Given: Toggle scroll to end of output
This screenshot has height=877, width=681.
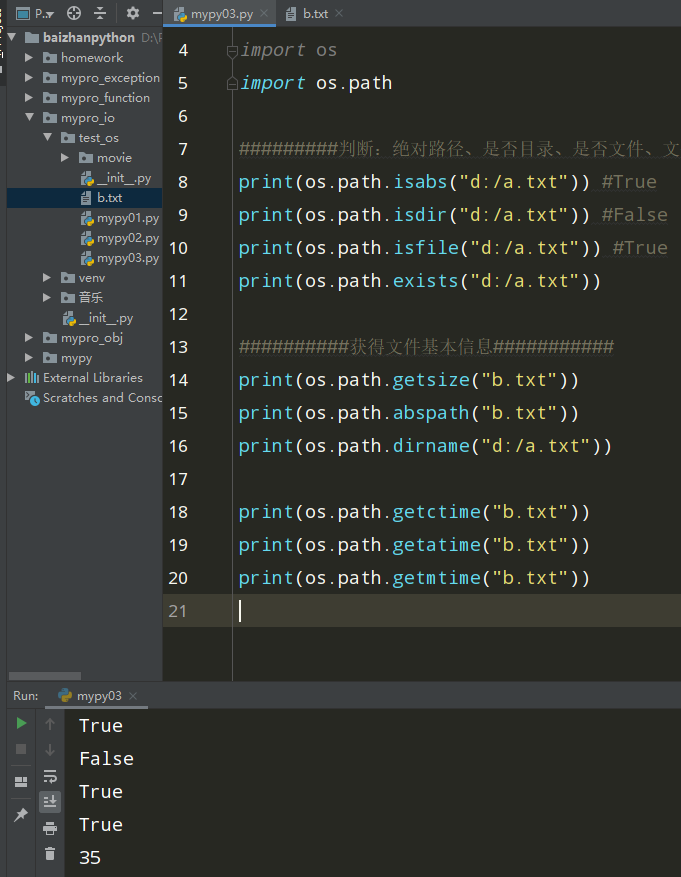Looking at the screenshot, I should [x=50, y=801].
